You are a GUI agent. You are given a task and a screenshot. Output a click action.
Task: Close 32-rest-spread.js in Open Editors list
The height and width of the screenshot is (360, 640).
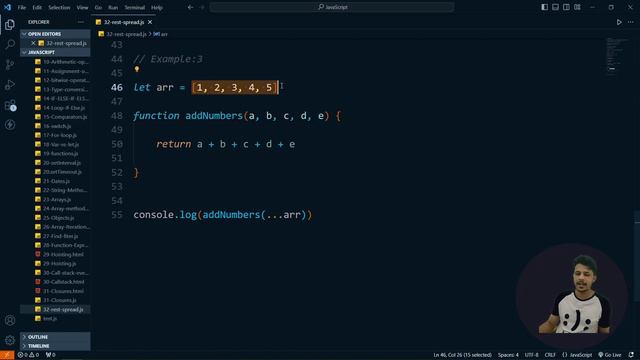tap(33, 43)
